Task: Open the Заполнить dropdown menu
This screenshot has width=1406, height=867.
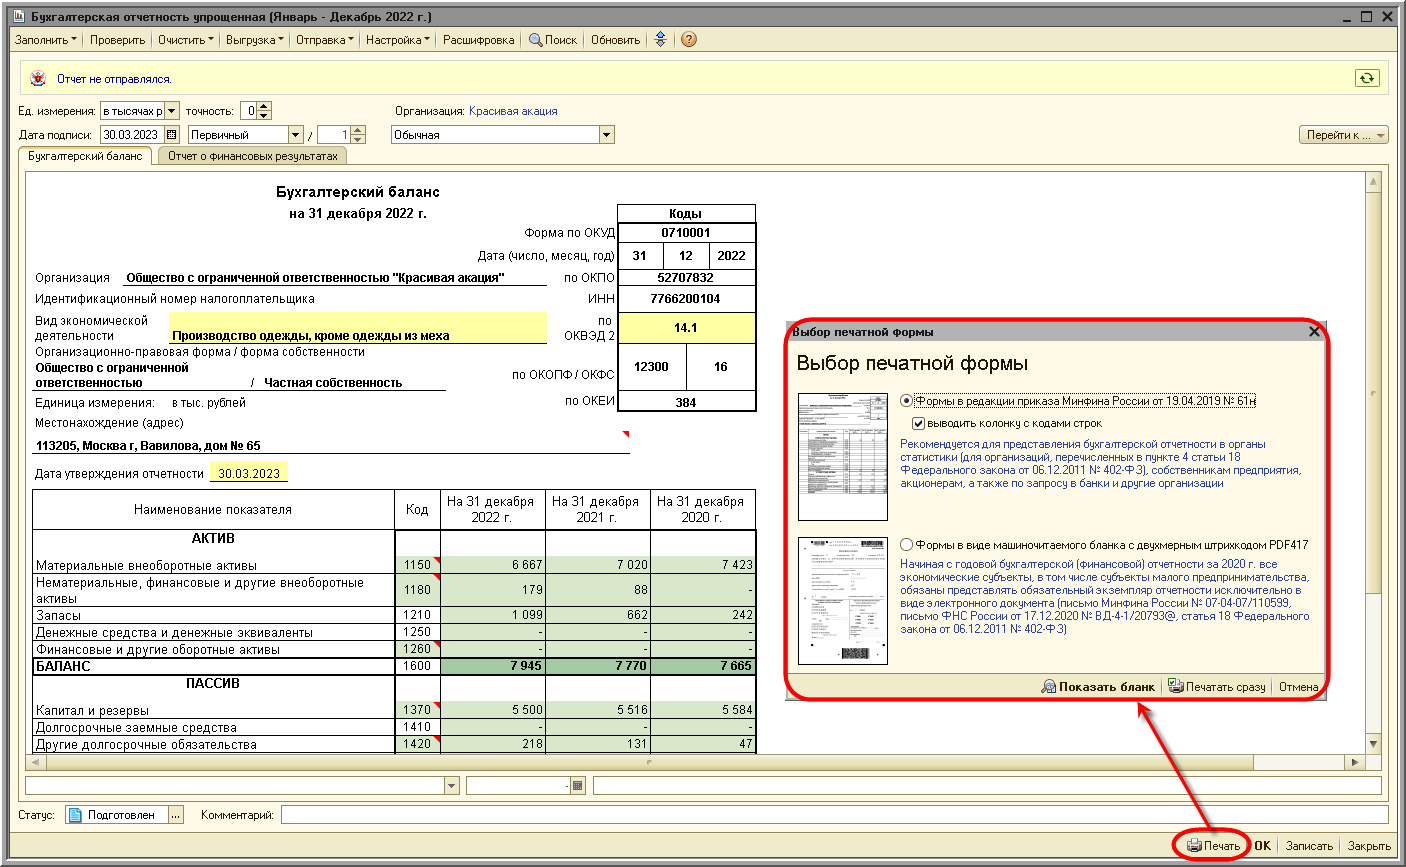Action: click(x=46, y=40)
